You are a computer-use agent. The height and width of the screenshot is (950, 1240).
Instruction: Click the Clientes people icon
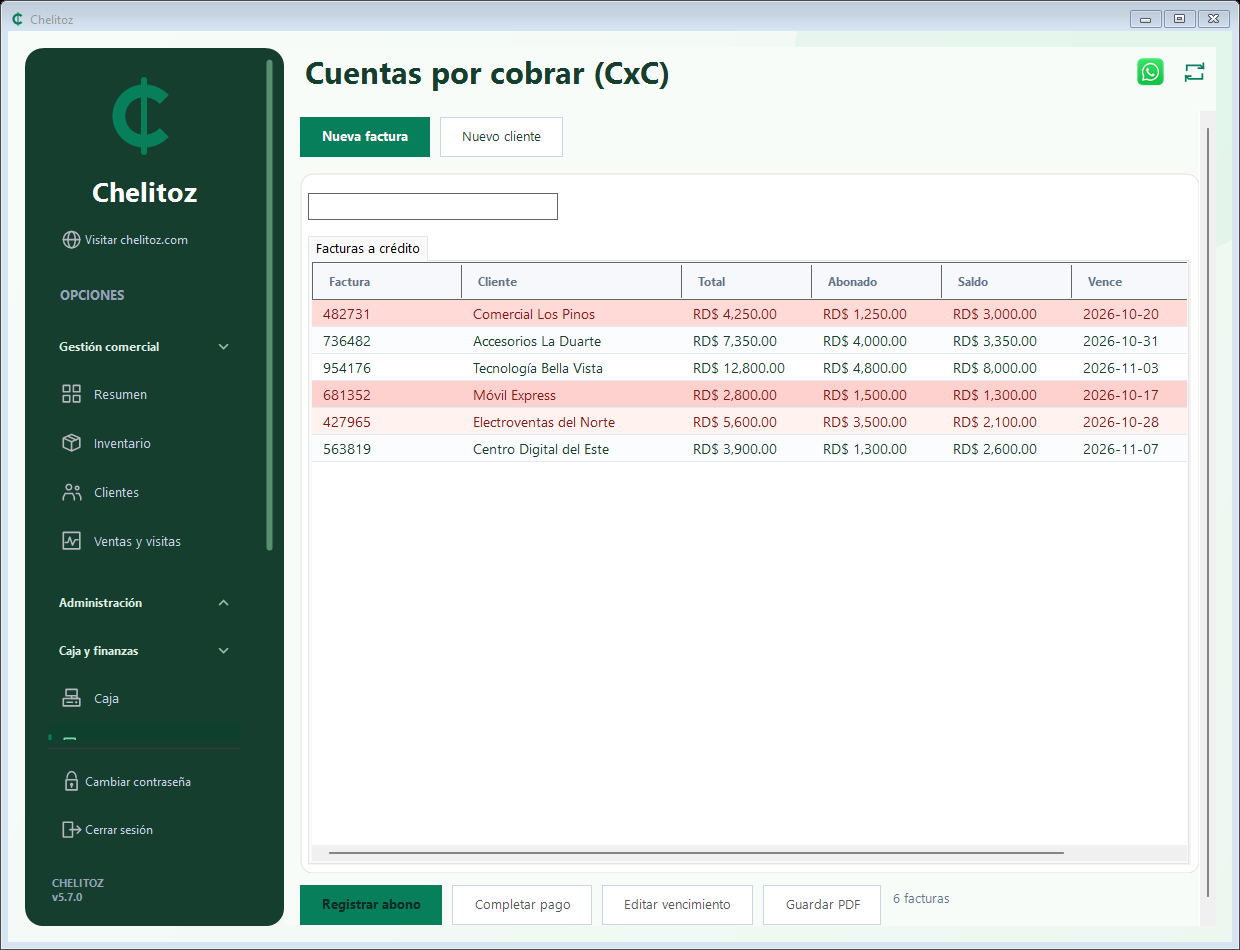pyautogui.click(x=71, y=492)
